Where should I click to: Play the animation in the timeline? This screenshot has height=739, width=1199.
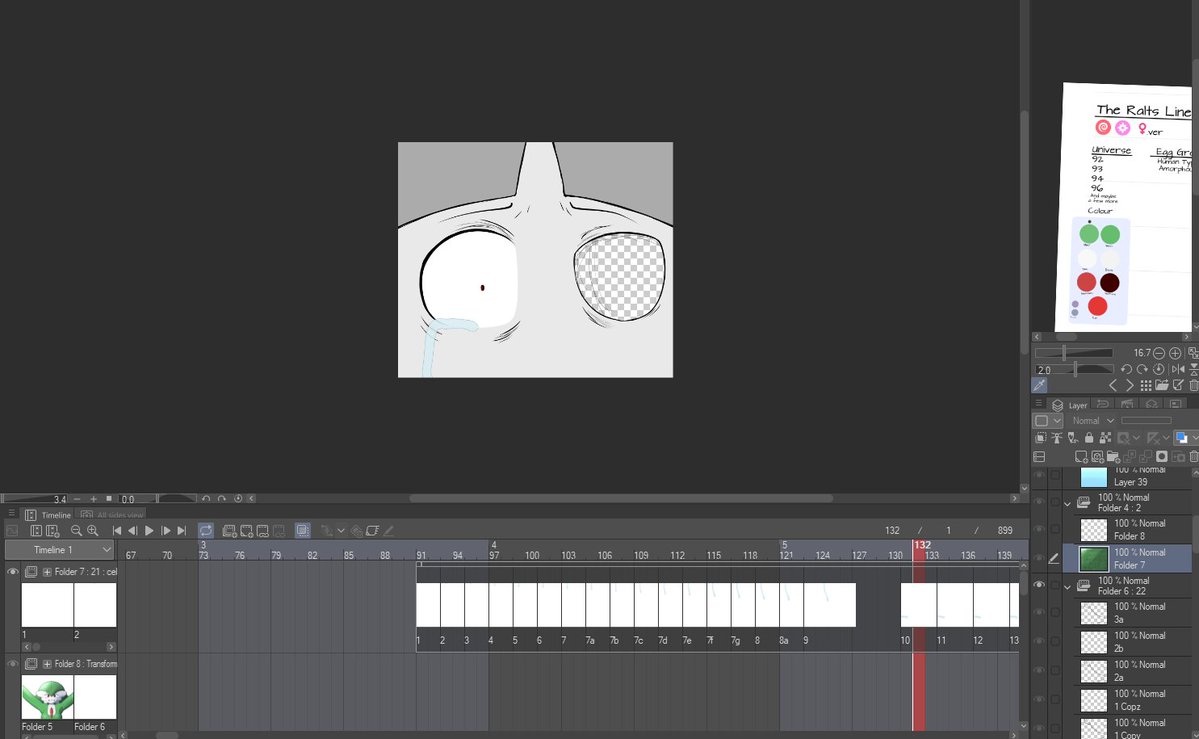coord(149,530)
